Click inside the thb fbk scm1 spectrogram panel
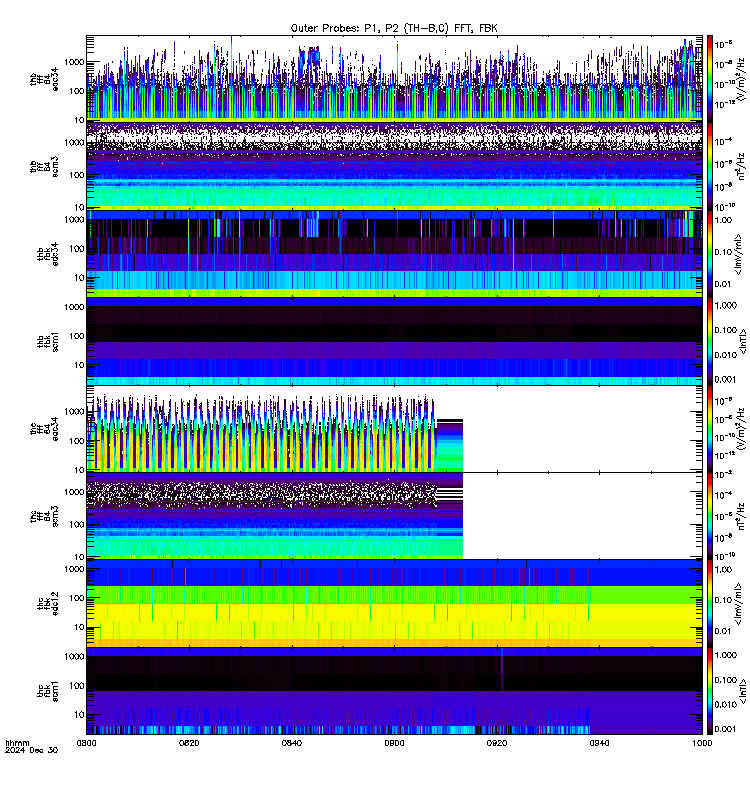This screenshot has height=800, width=750. (x=394, y=341)
